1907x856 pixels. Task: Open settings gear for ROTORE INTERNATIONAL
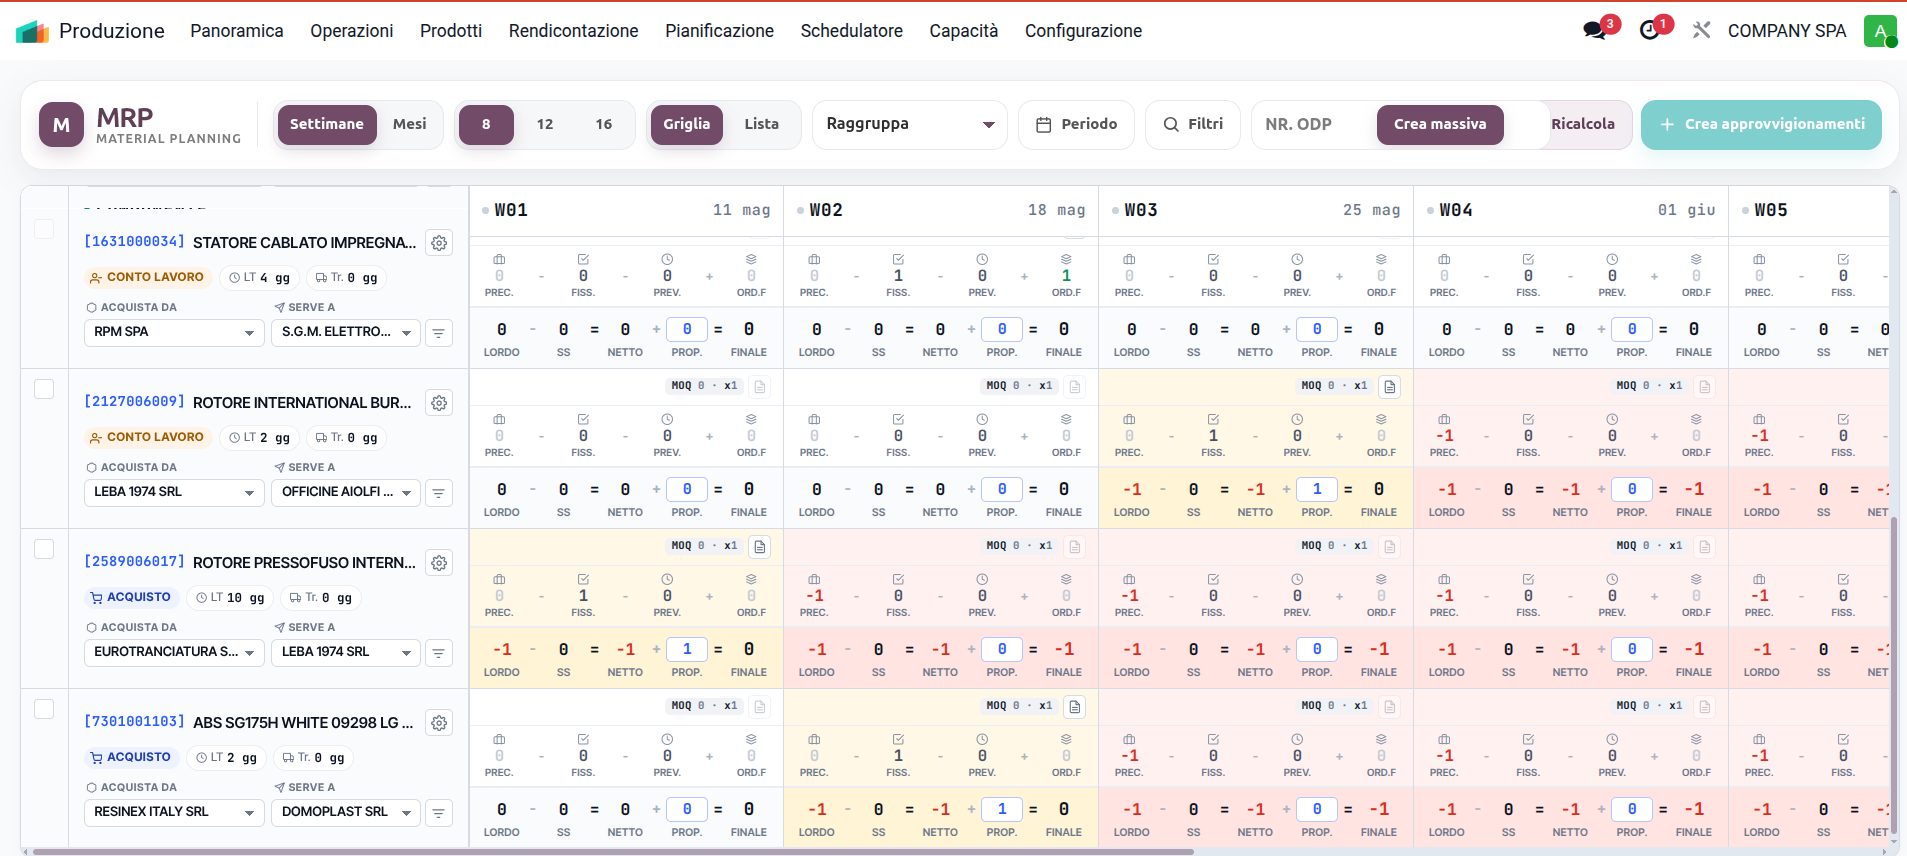[439, 403]
